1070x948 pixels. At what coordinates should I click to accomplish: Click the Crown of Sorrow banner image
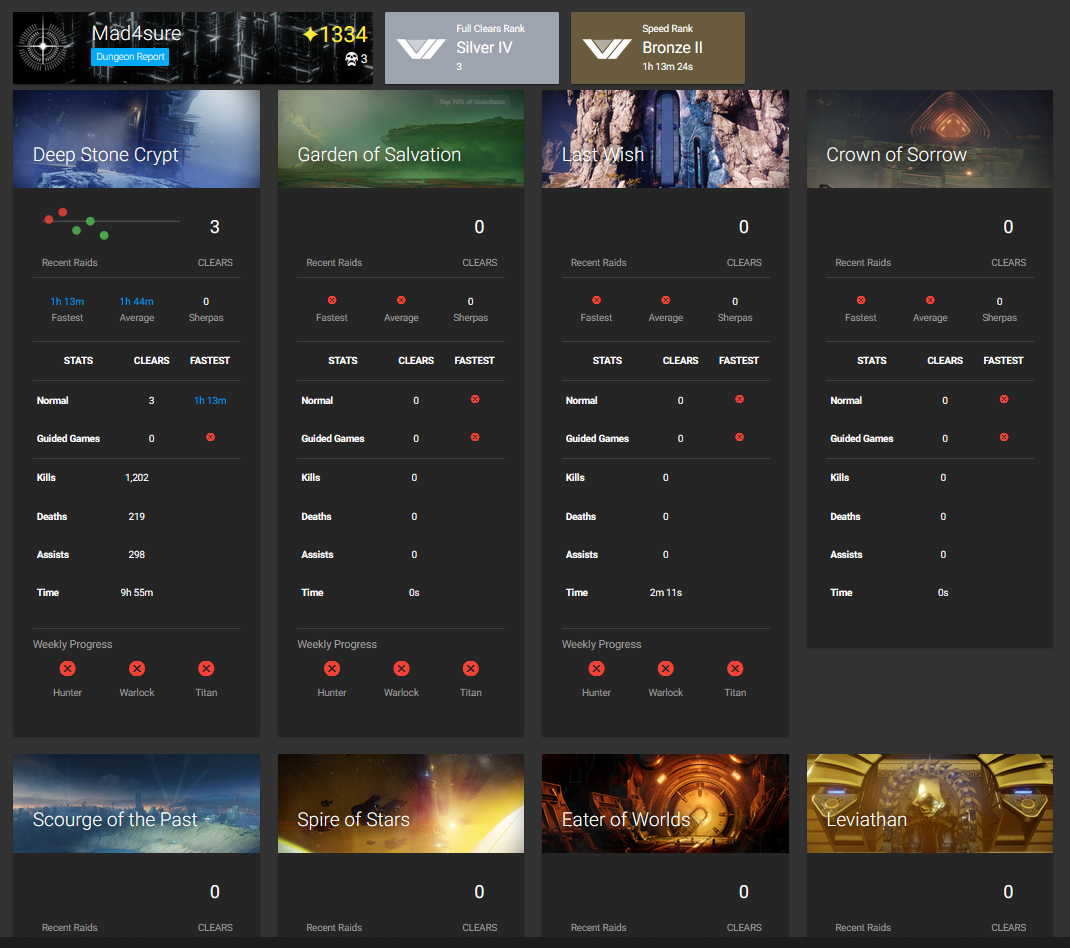[929, 139]
